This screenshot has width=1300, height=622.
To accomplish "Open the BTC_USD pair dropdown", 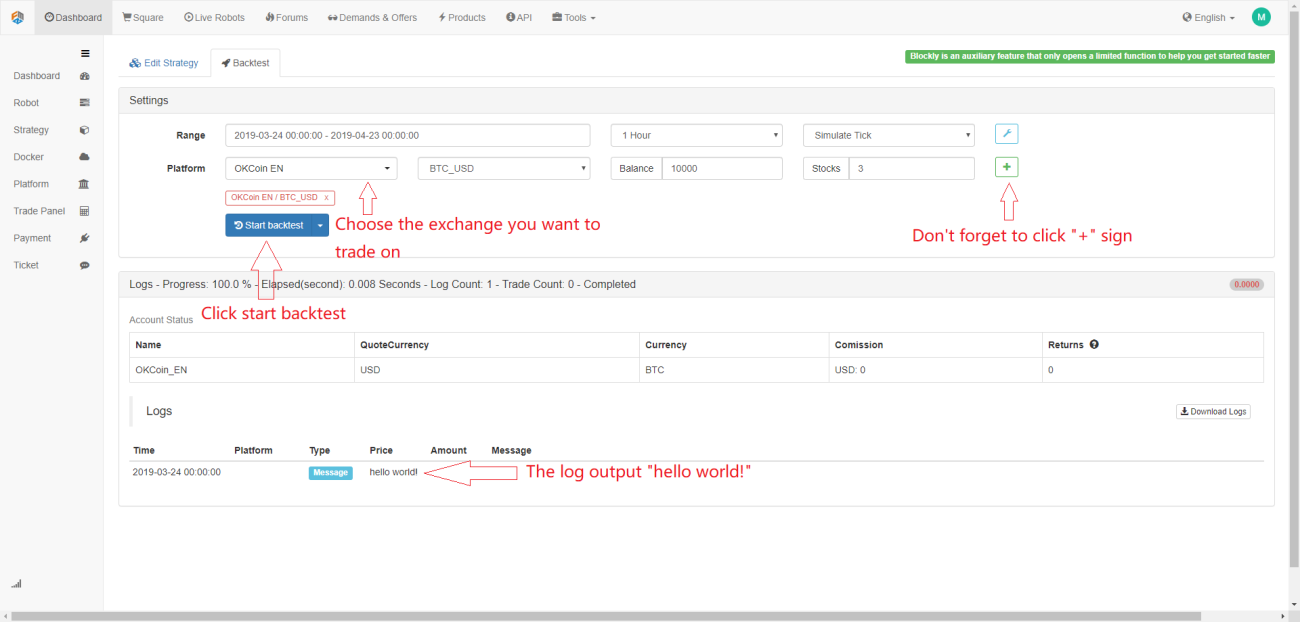I will point(504,168).
